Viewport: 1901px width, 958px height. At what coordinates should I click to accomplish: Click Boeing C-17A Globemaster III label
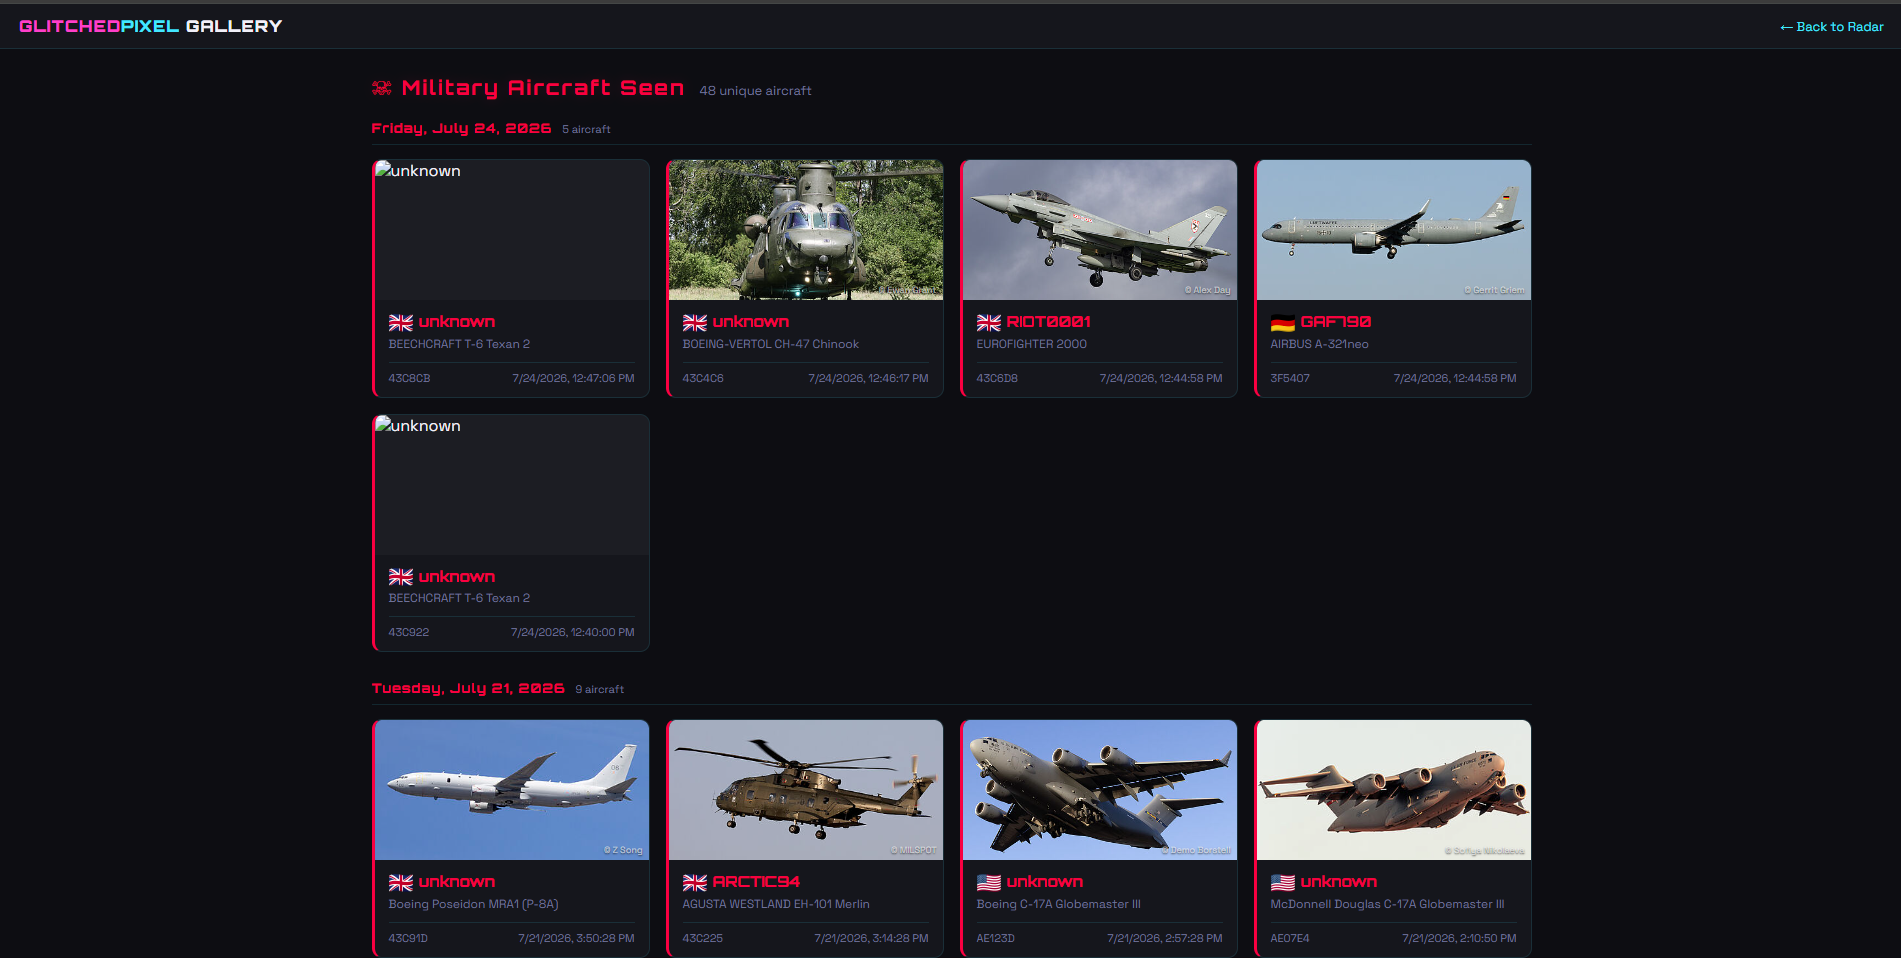click(x=1059, y=904)
